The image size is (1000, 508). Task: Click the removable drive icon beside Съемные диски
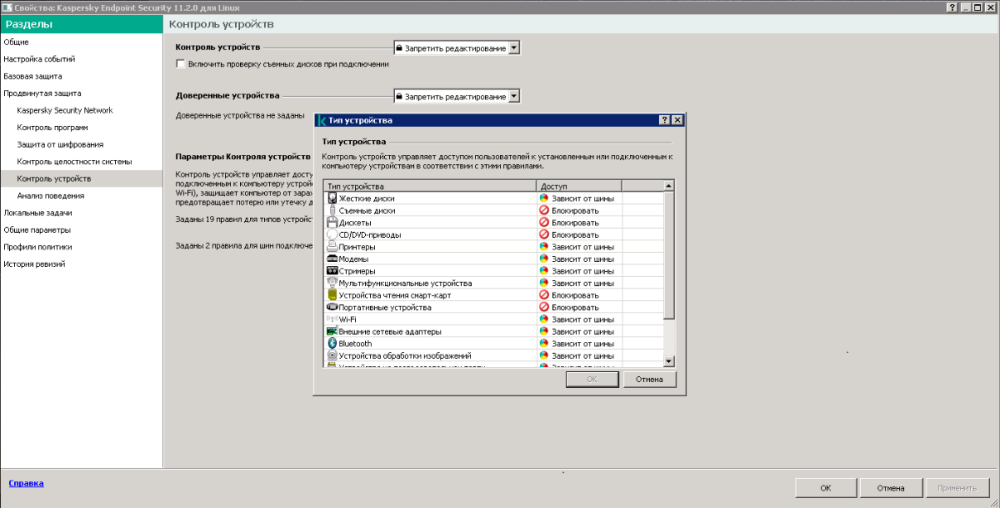pos(332,210)
